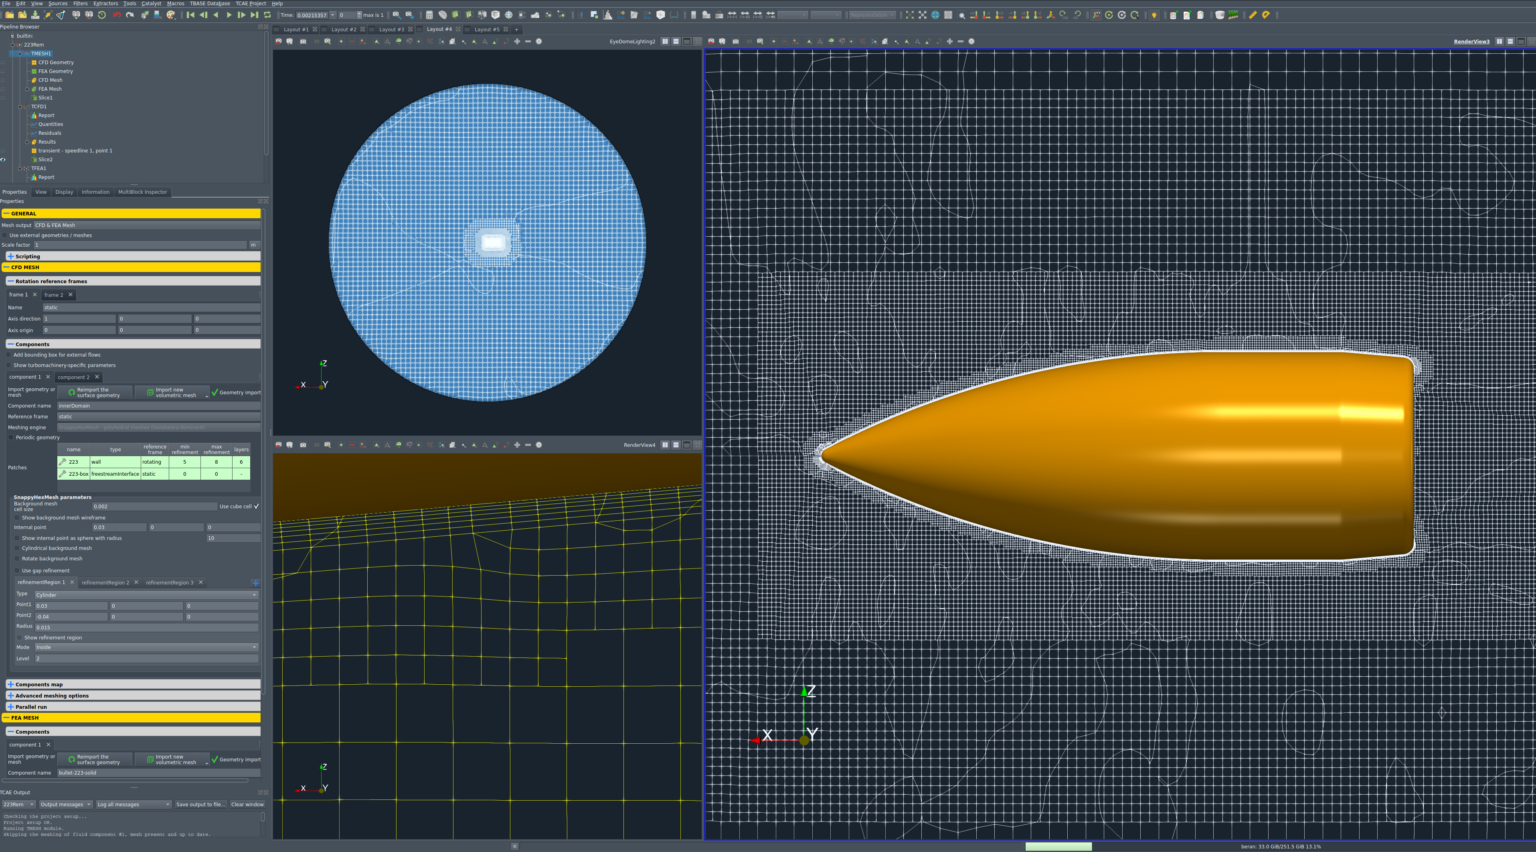Change the Mode dropdown from Inside

pyautogui.click(x=145, y=647)
